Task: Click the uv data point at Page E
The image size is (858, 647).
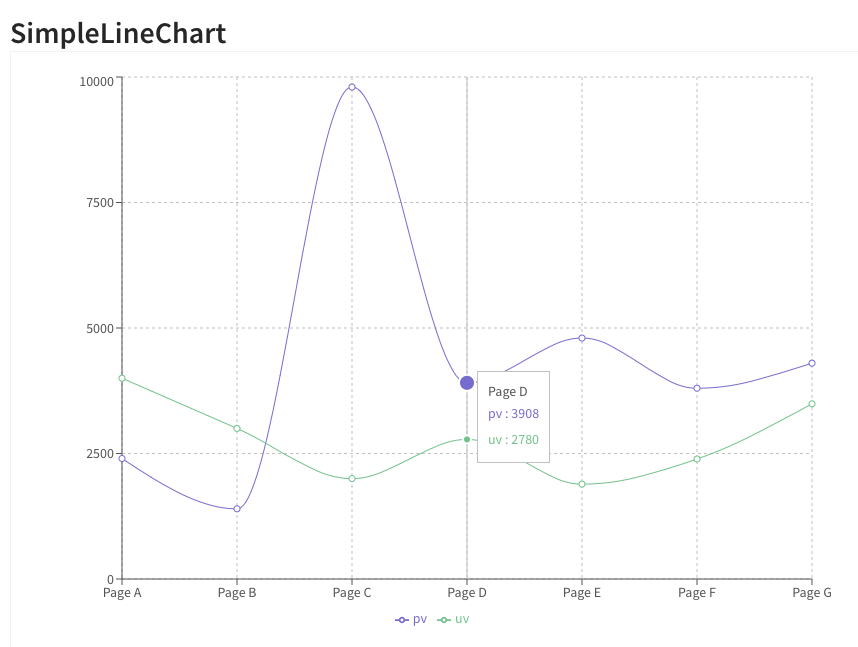Action: [x=582, y=484]
